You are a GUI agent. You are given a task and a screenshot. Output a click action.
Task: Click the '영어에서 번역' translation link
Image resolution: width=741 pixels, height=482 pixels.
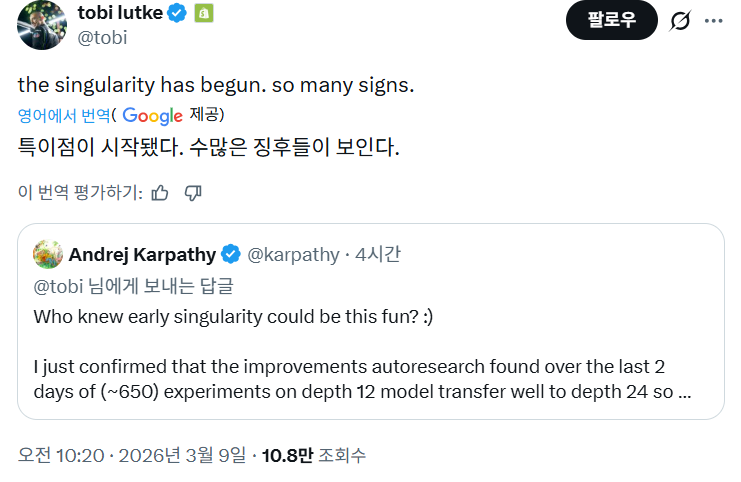coord(63,114)
